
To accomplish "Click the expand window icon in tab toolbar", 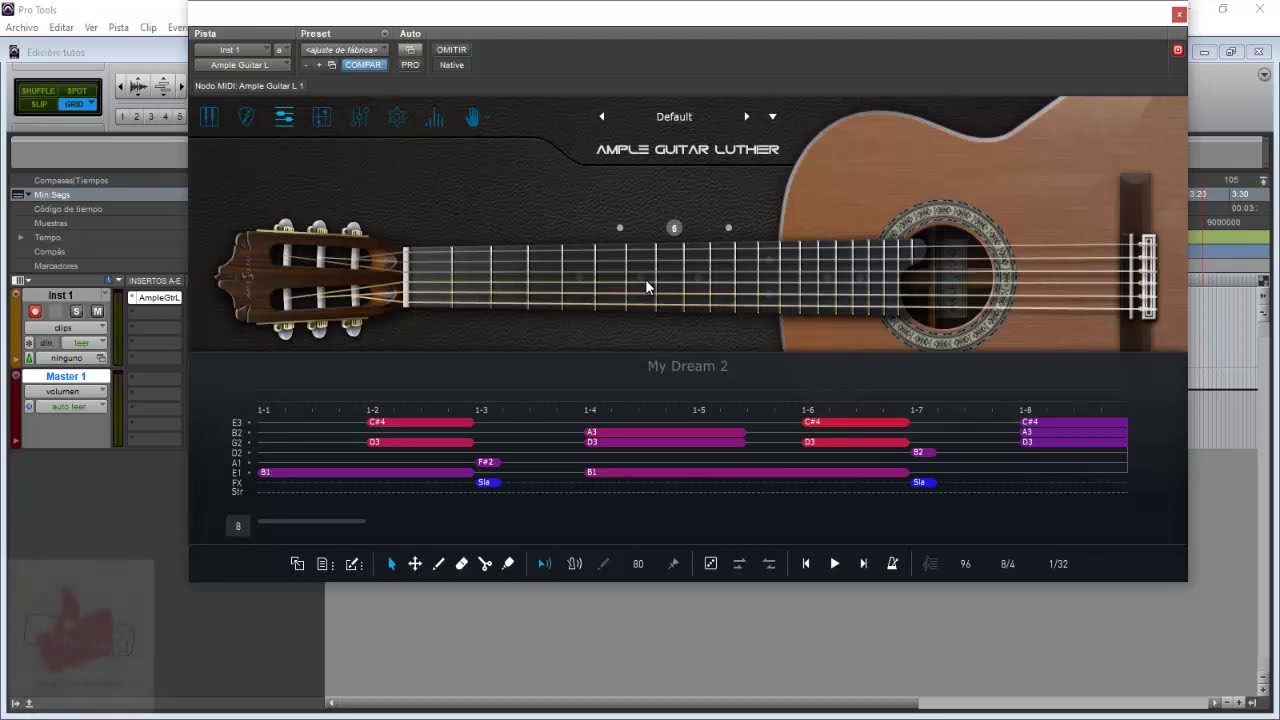I will pyautogui.click(x=711, y=564).
